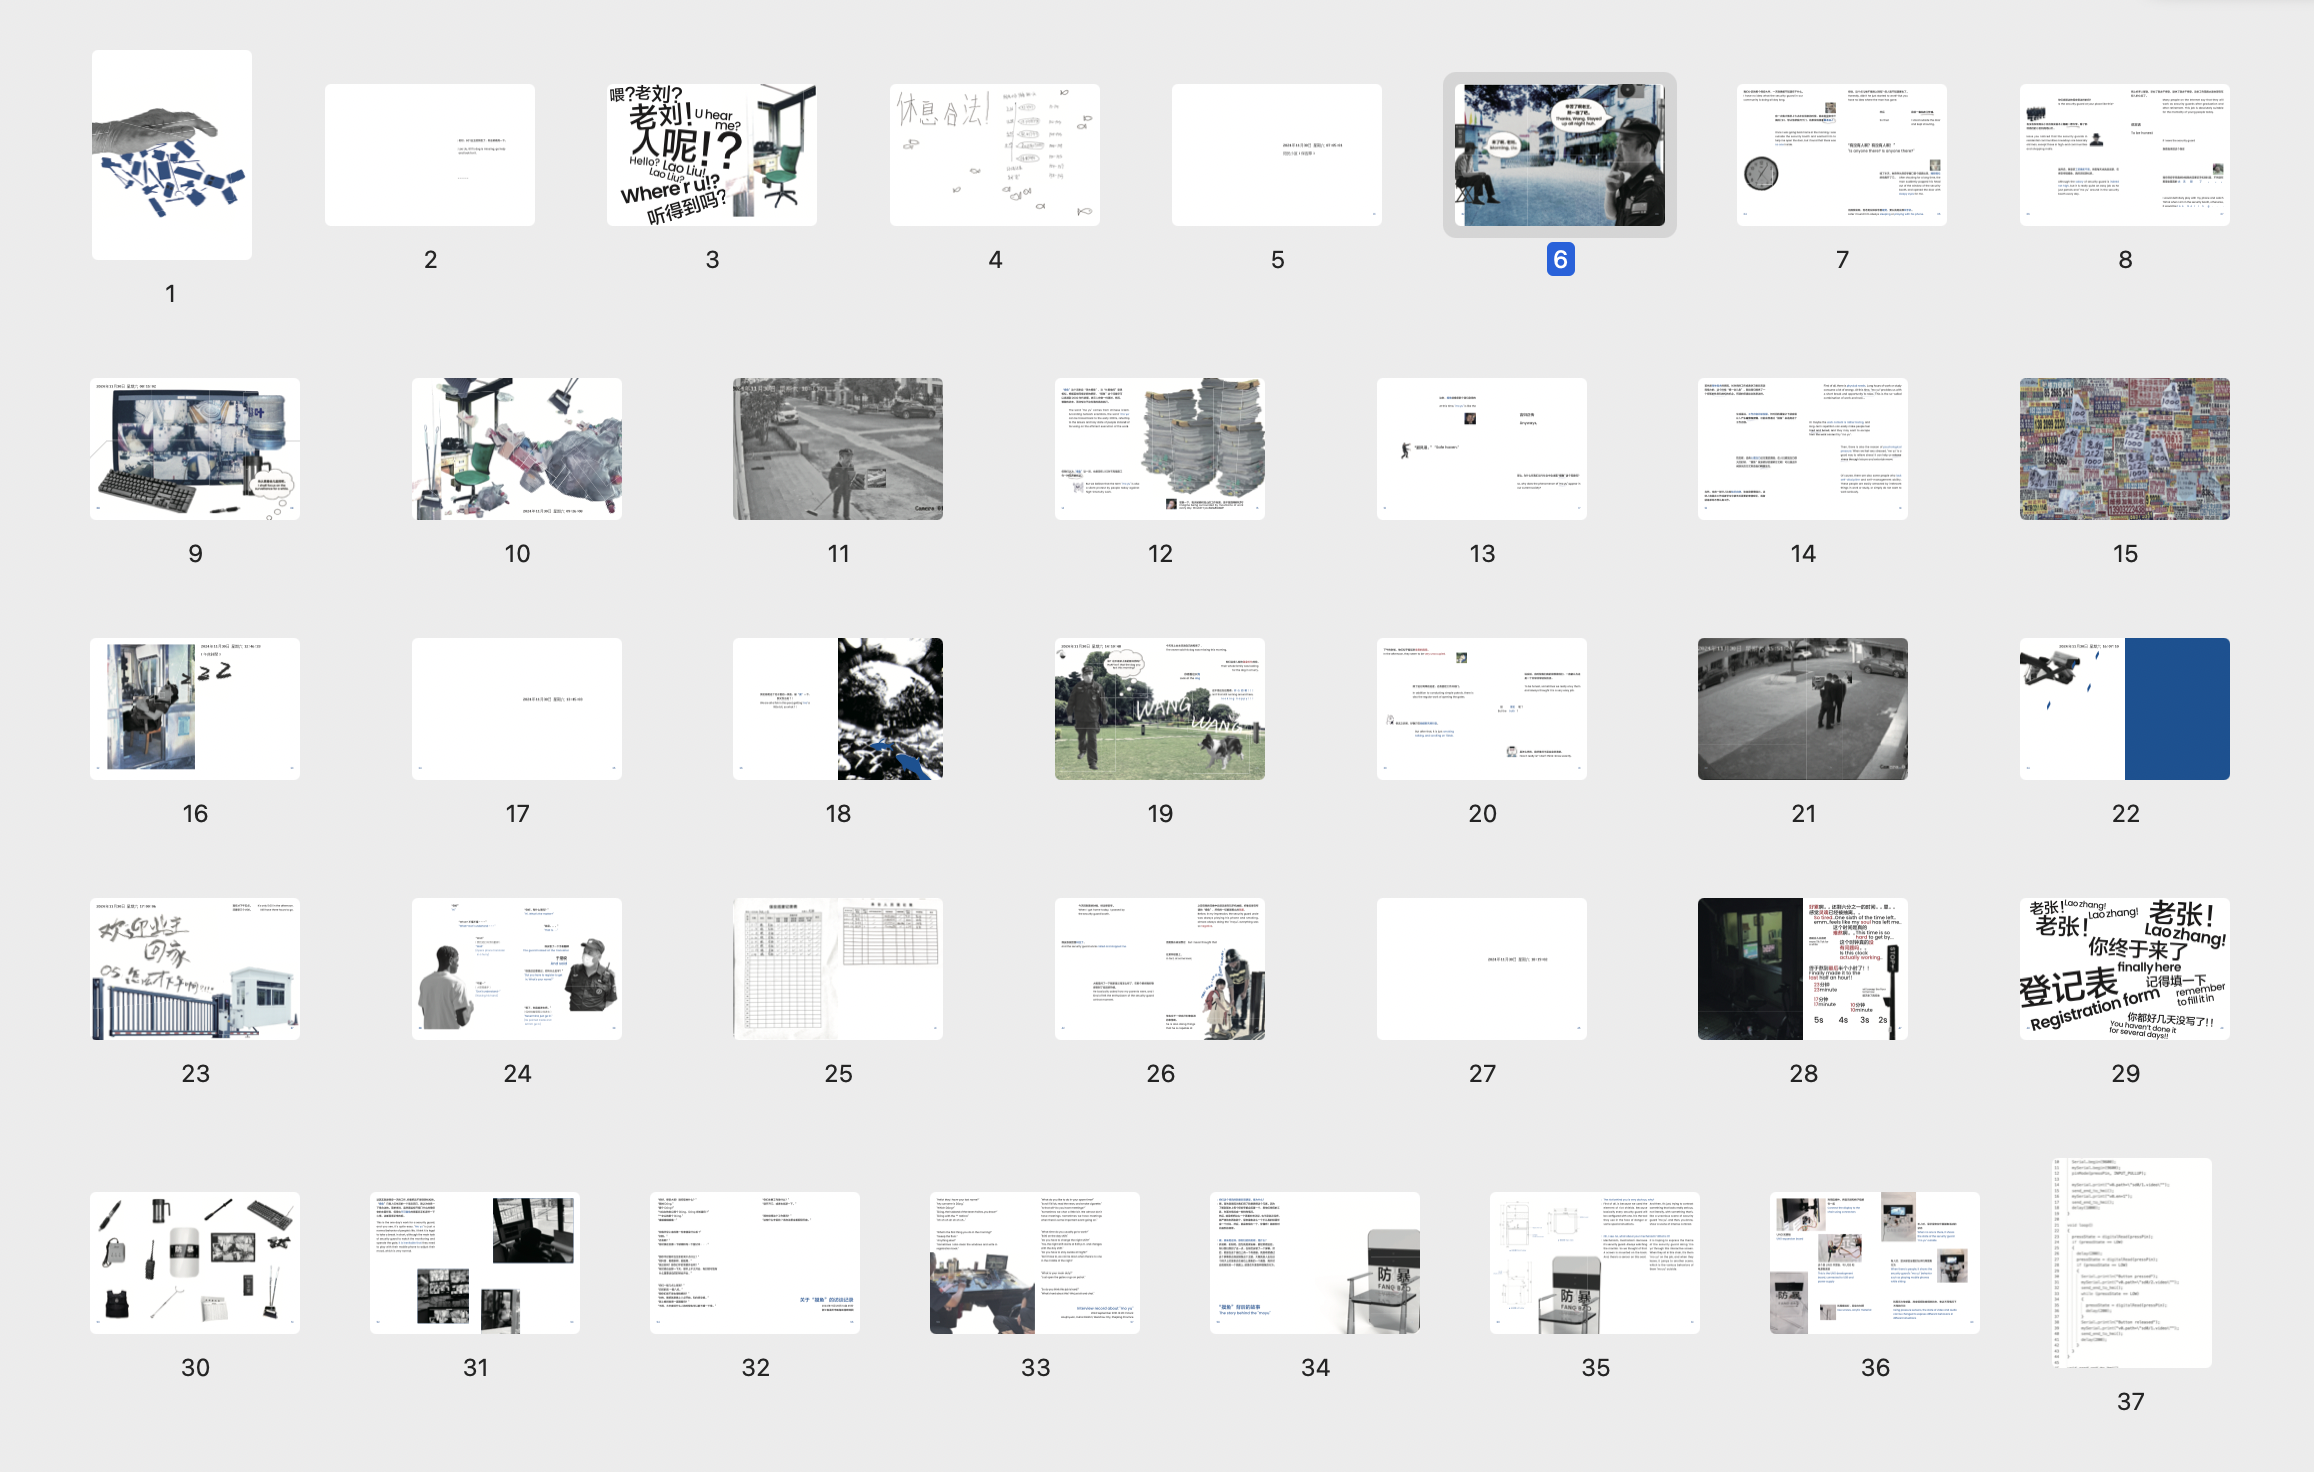
Task: Select page 11 street sweeper photo thumbnail
Action: (838, 448)
